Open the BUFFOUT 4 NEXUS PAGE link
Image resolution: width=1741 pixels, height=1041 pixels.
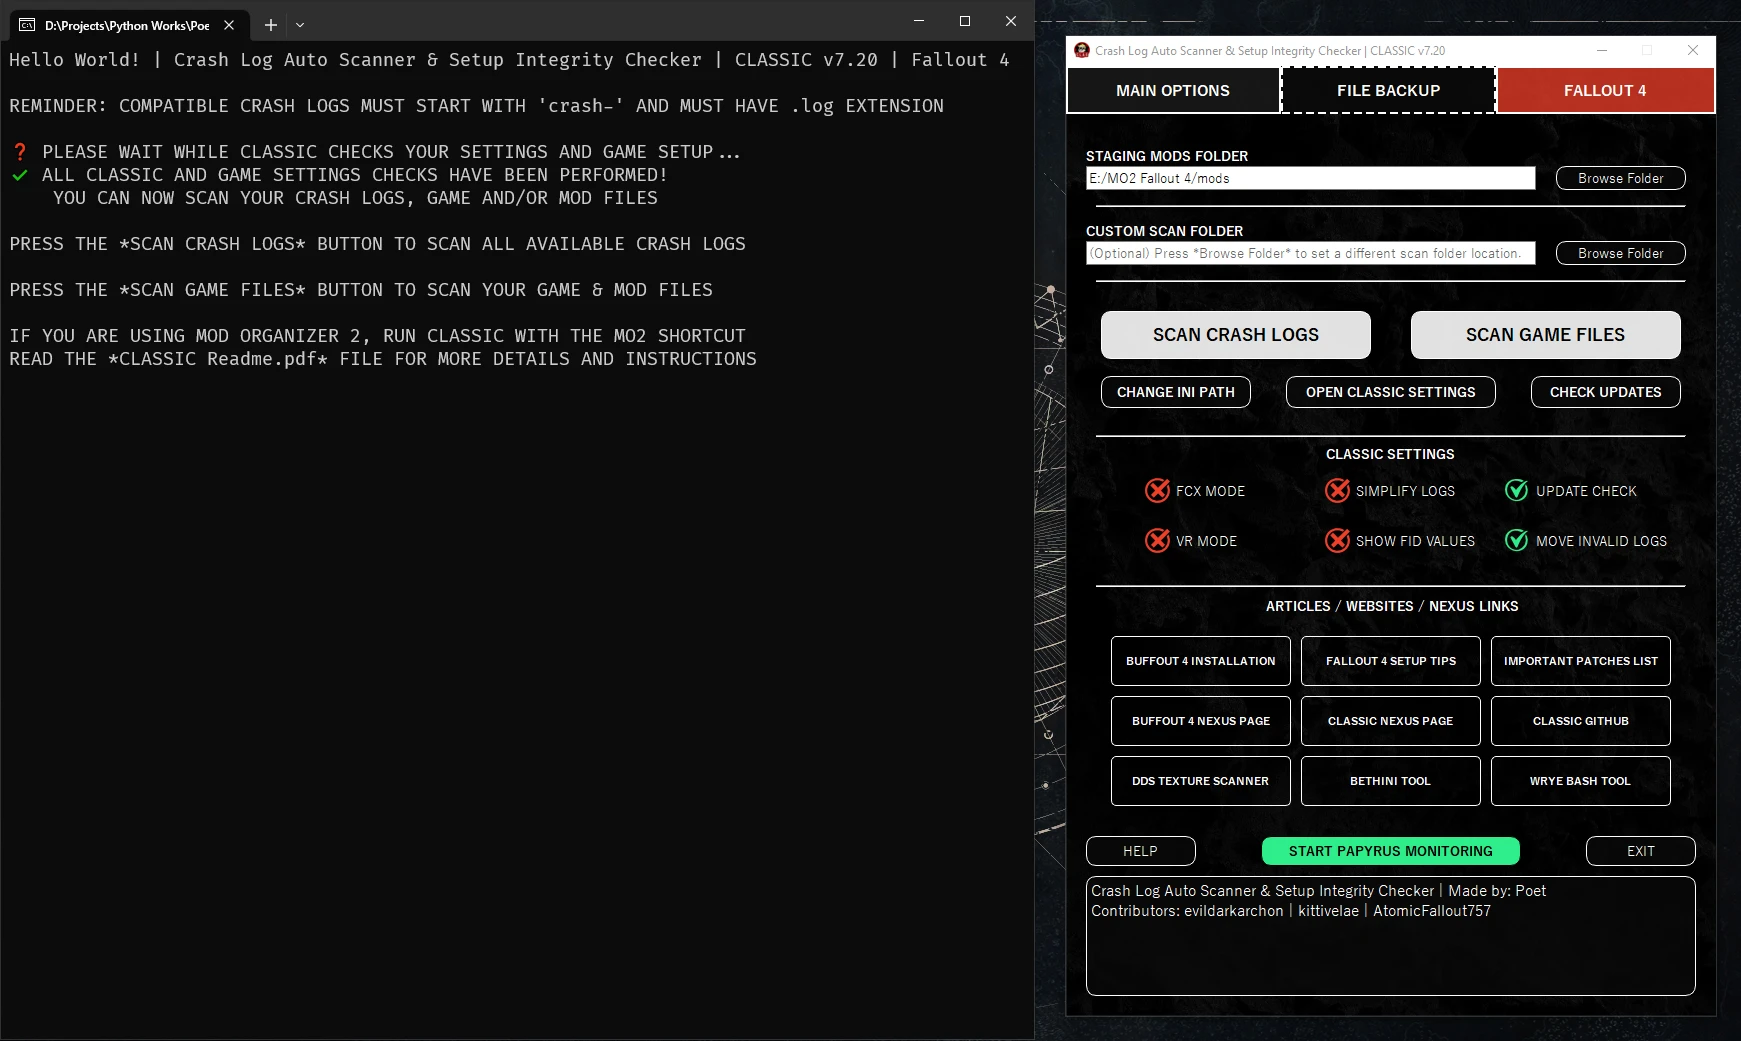[1200, 721]
